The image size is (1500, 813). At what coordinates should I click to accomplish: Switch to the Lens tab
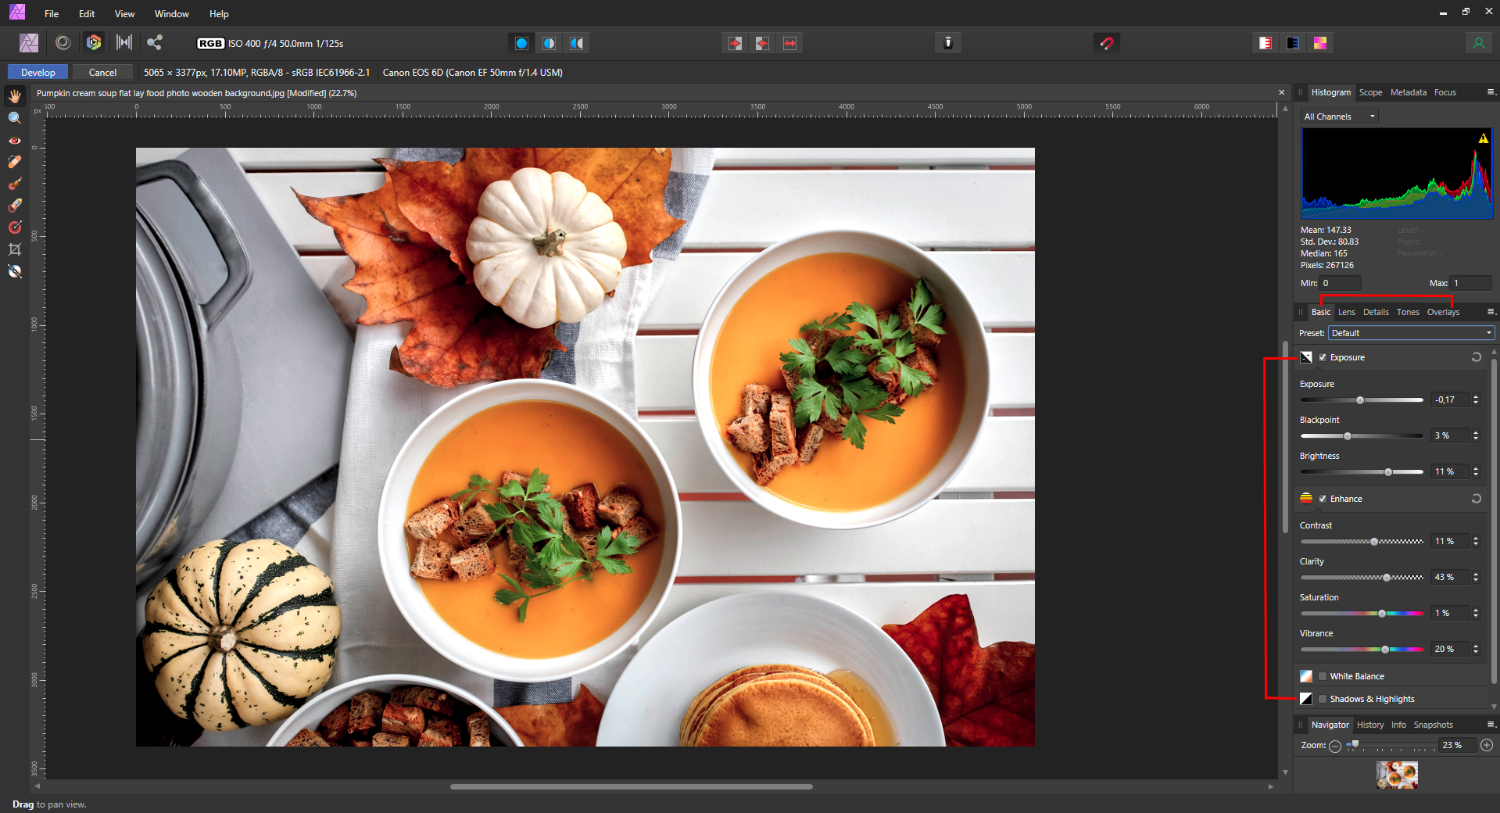click(1347, 312)
